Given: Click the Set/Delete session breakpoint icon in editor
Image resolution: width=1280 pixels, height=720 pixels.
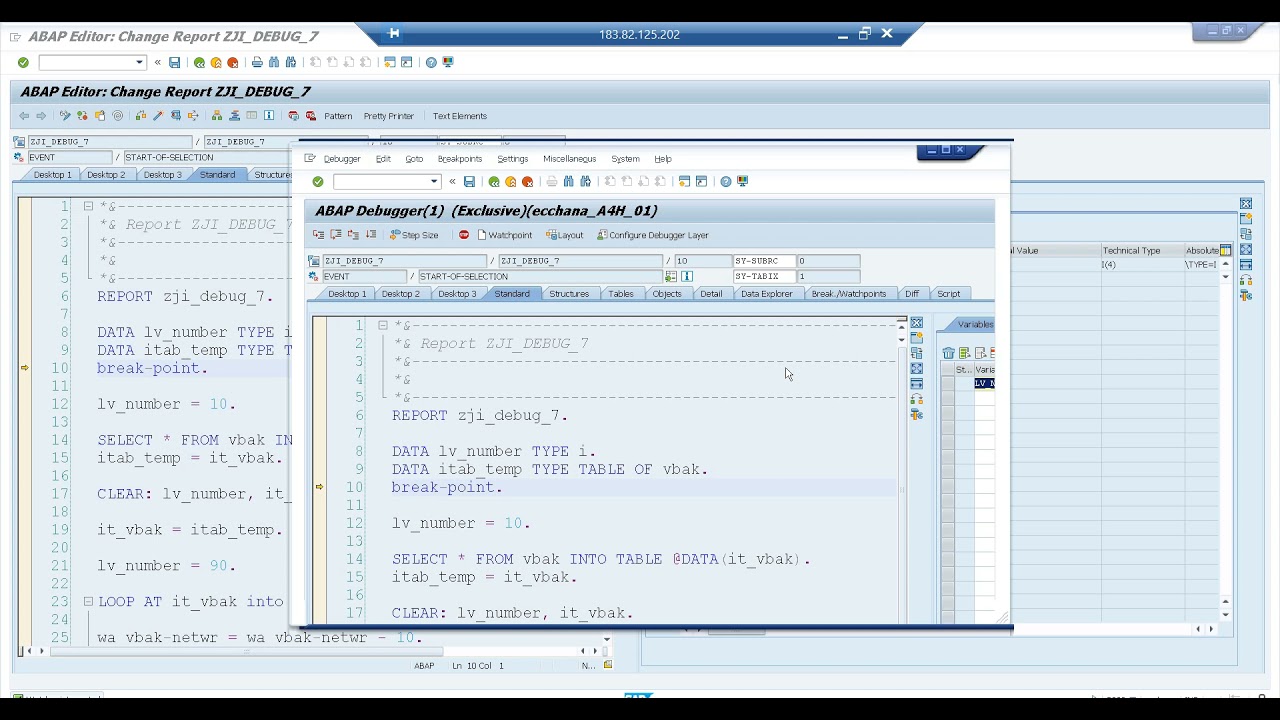Looking at the screenshot, I should (293, 116).
